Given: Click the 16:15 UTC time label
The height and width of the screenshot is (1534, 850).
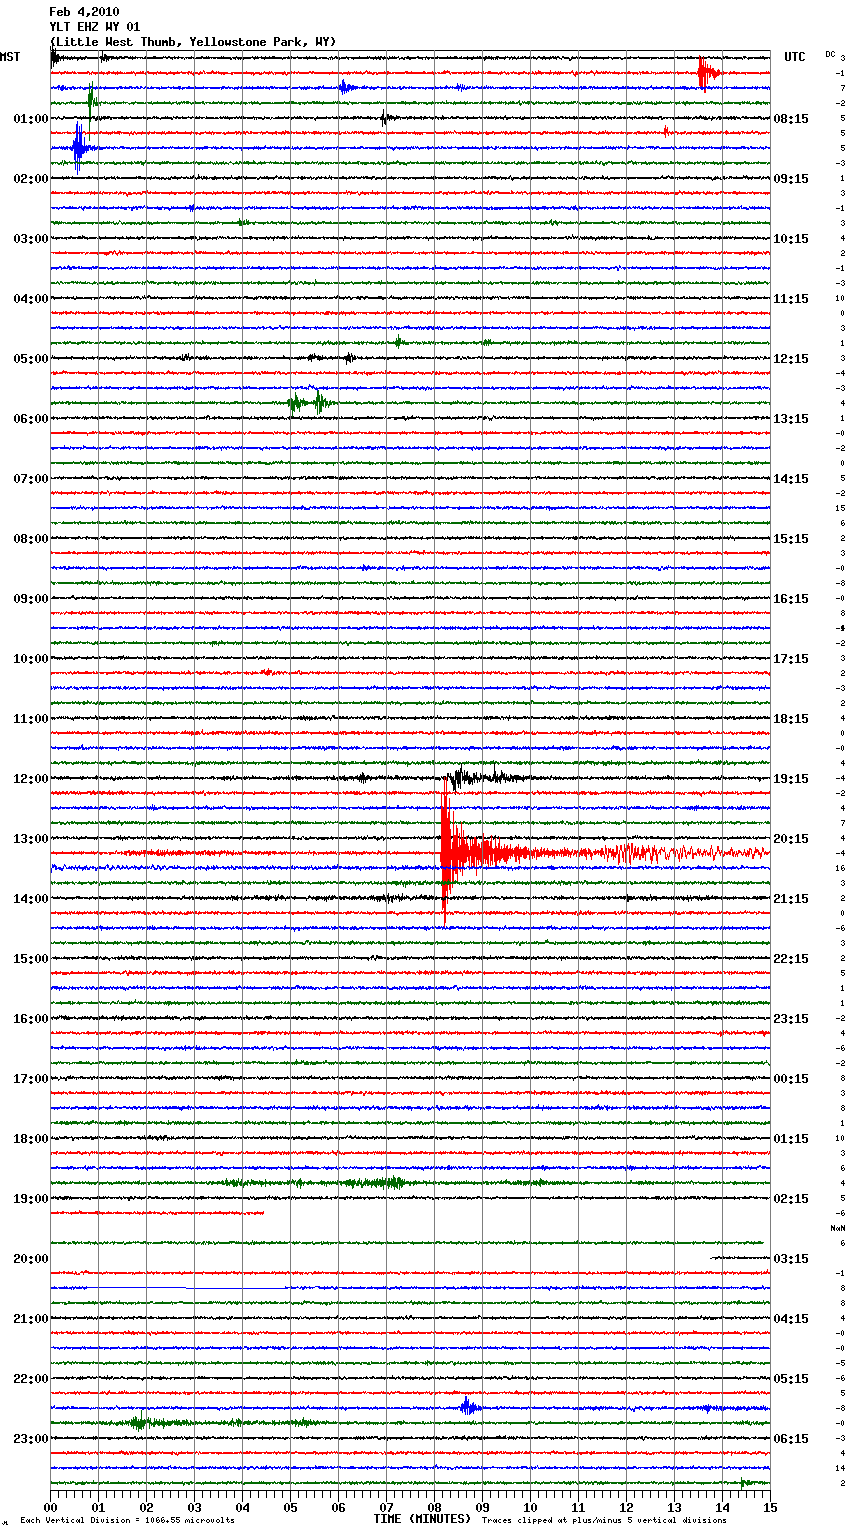Looking at the screenshot, I should [x=791, y=599].
